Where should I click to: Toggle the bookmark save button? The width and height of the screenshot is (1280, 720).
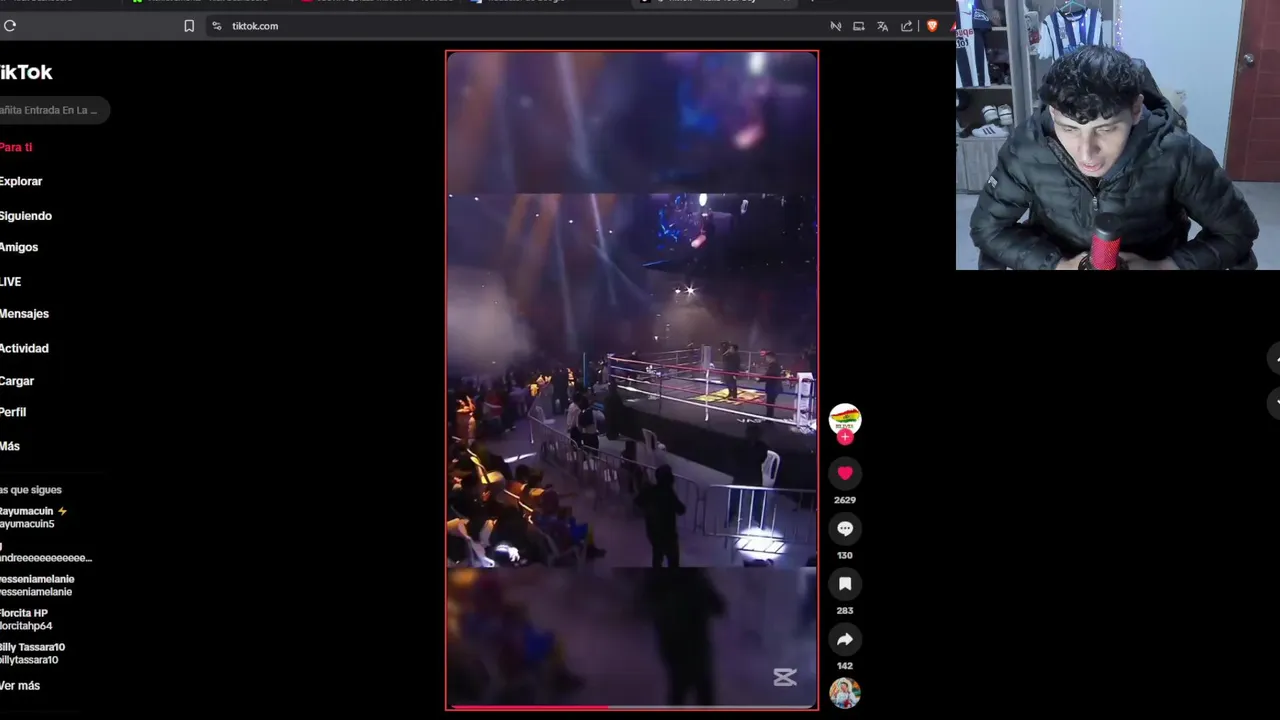(x=845, y=584)
